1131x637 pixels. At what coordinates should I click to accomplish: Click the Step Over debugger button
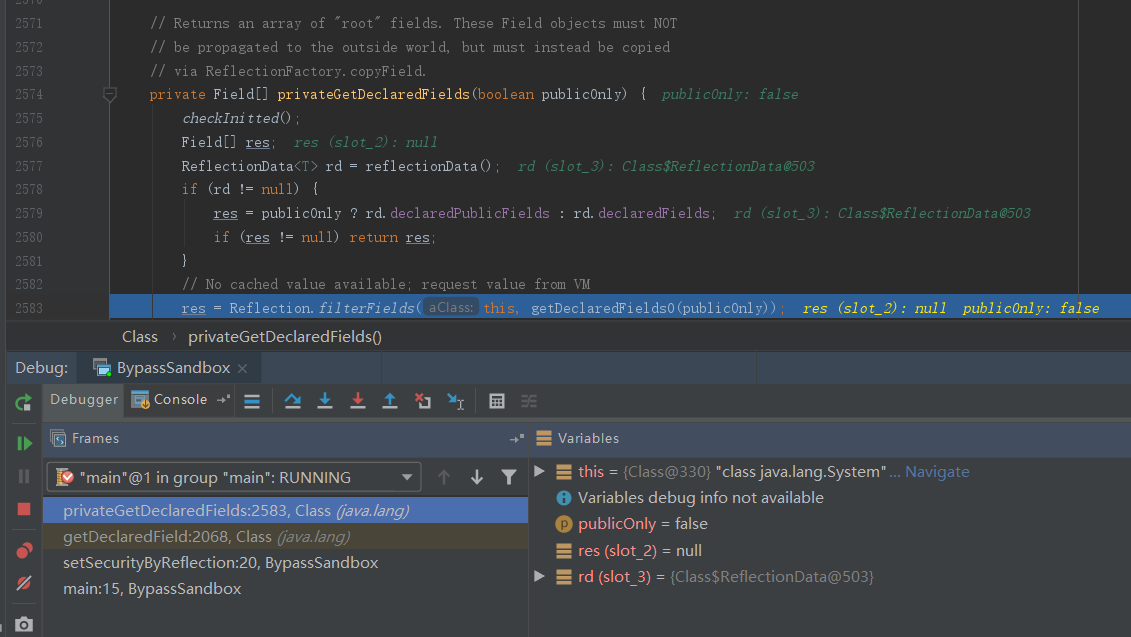click(x=292, y=401)
